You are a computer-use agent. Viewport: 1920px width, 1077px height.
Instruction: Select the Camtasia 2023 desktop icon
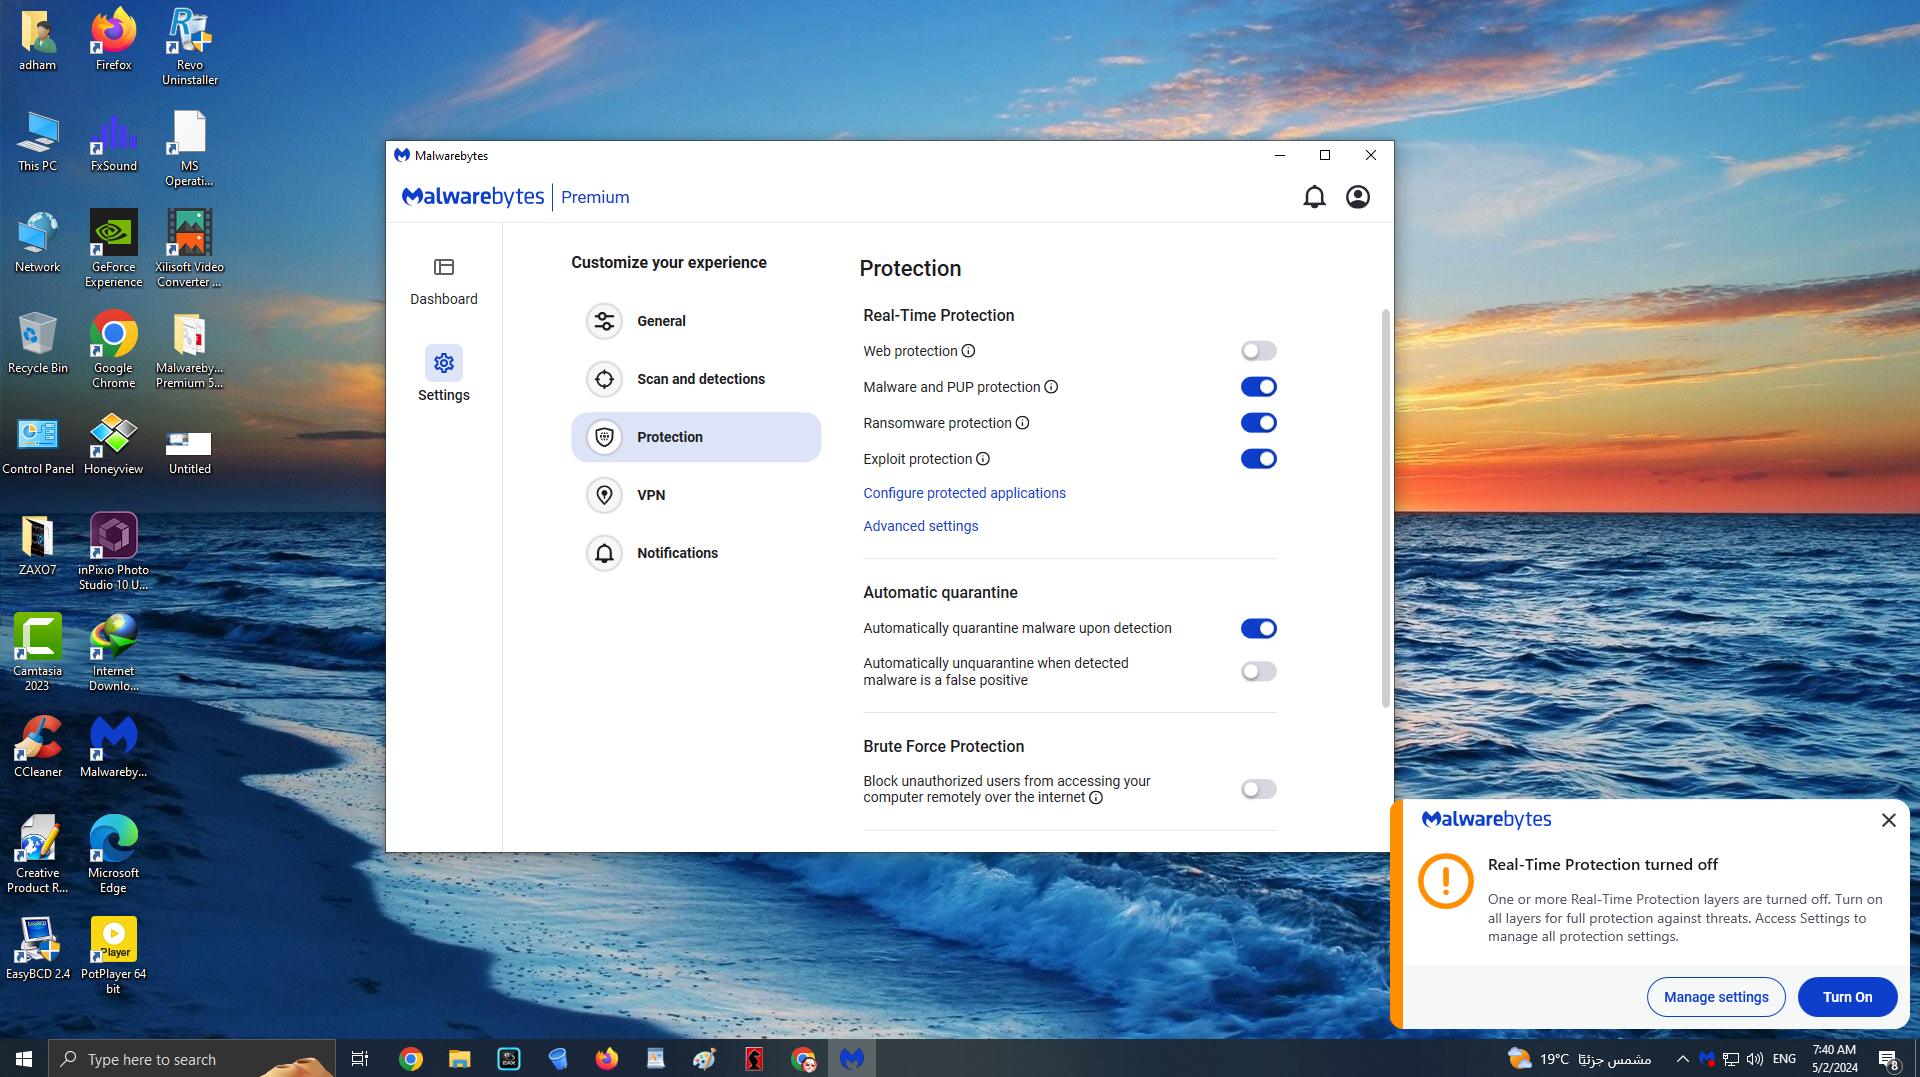(38, 652)
